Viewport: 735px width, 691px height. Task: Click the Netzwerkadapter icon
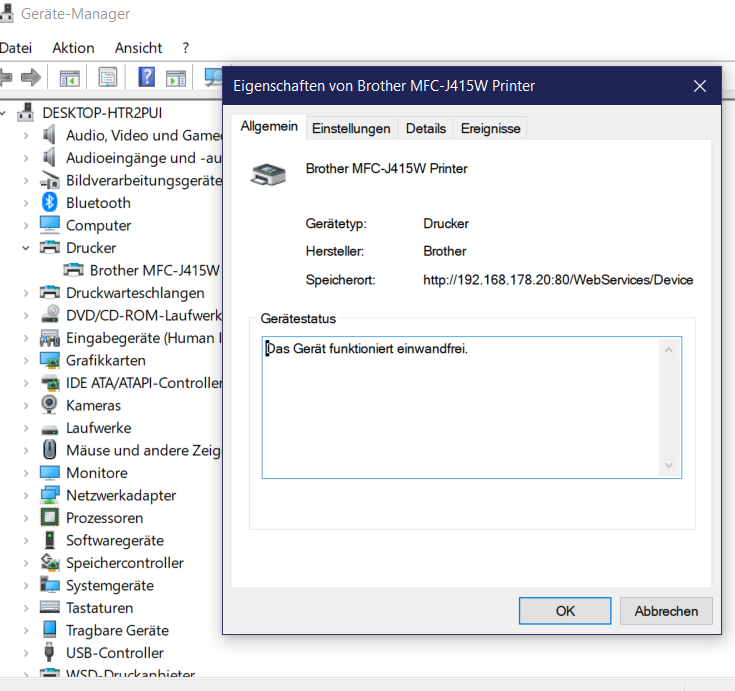click(50, 495)
